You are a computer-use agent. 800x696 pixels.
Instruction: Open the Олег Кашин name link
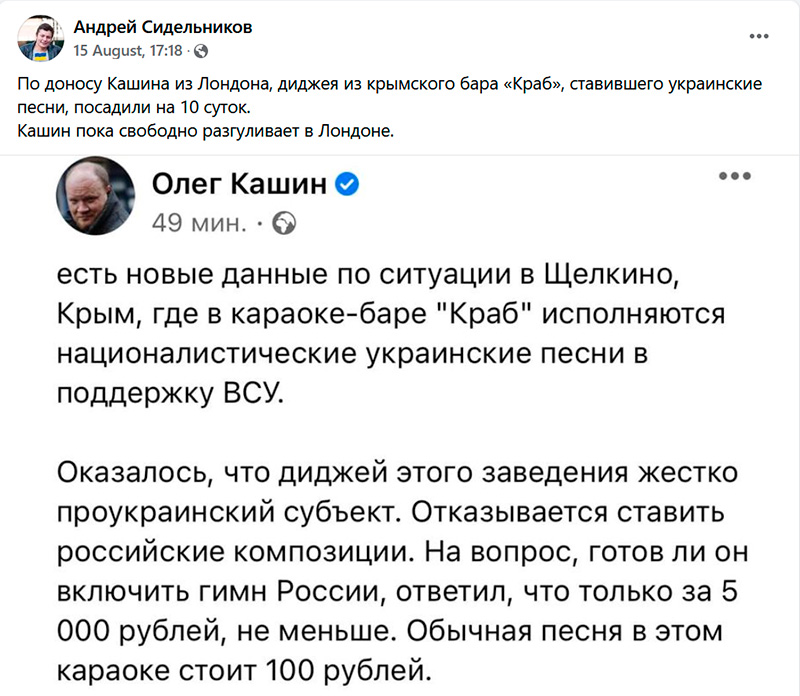point(240,184)
